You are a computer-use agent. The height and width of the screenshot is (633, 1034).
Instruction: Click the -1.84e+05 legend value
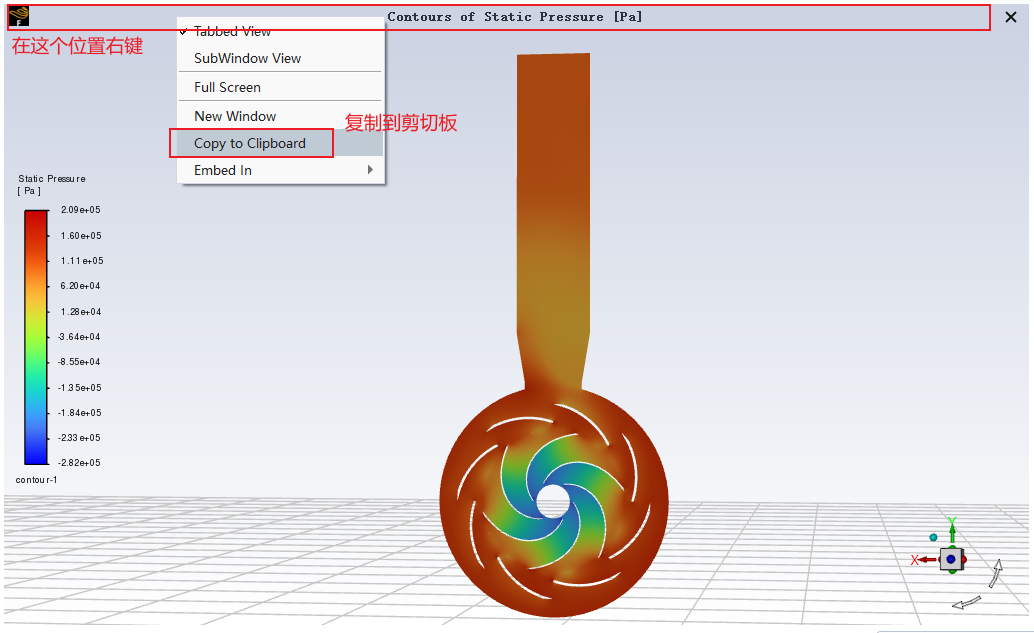coord(79,413)
